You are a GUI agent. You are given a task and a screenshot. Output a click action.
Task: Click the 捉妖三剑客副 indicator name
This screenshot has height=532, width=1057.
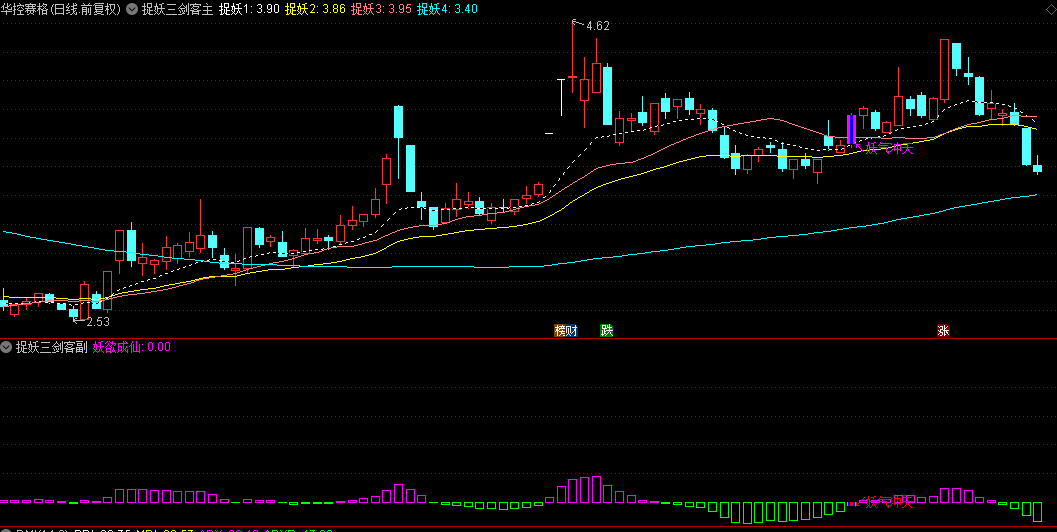[x=52, y=347]
